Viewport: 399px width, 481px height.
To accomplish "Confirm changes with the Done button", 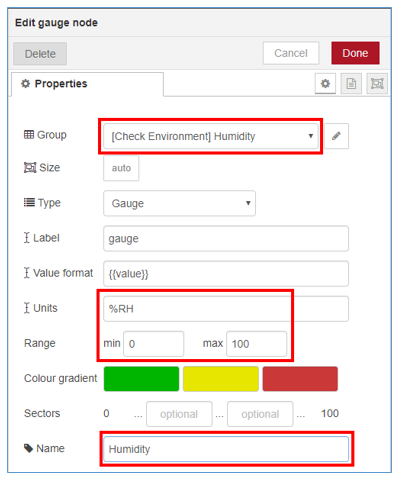I will [x=355, y=53].
